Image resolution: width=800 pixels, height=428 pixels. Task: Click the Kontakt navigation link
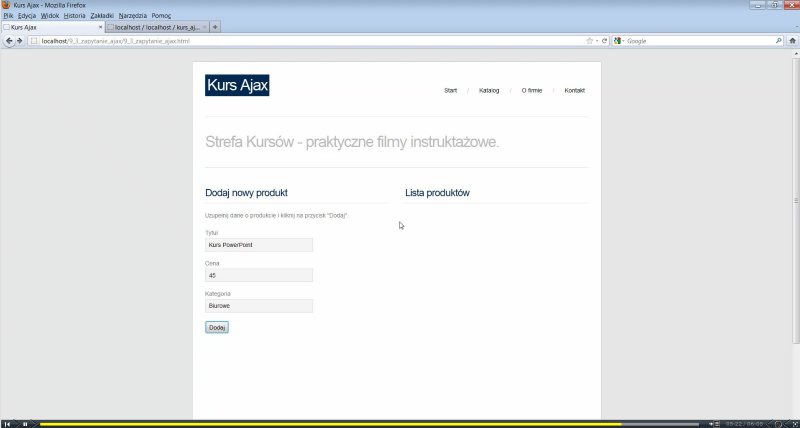coord(574,91)
